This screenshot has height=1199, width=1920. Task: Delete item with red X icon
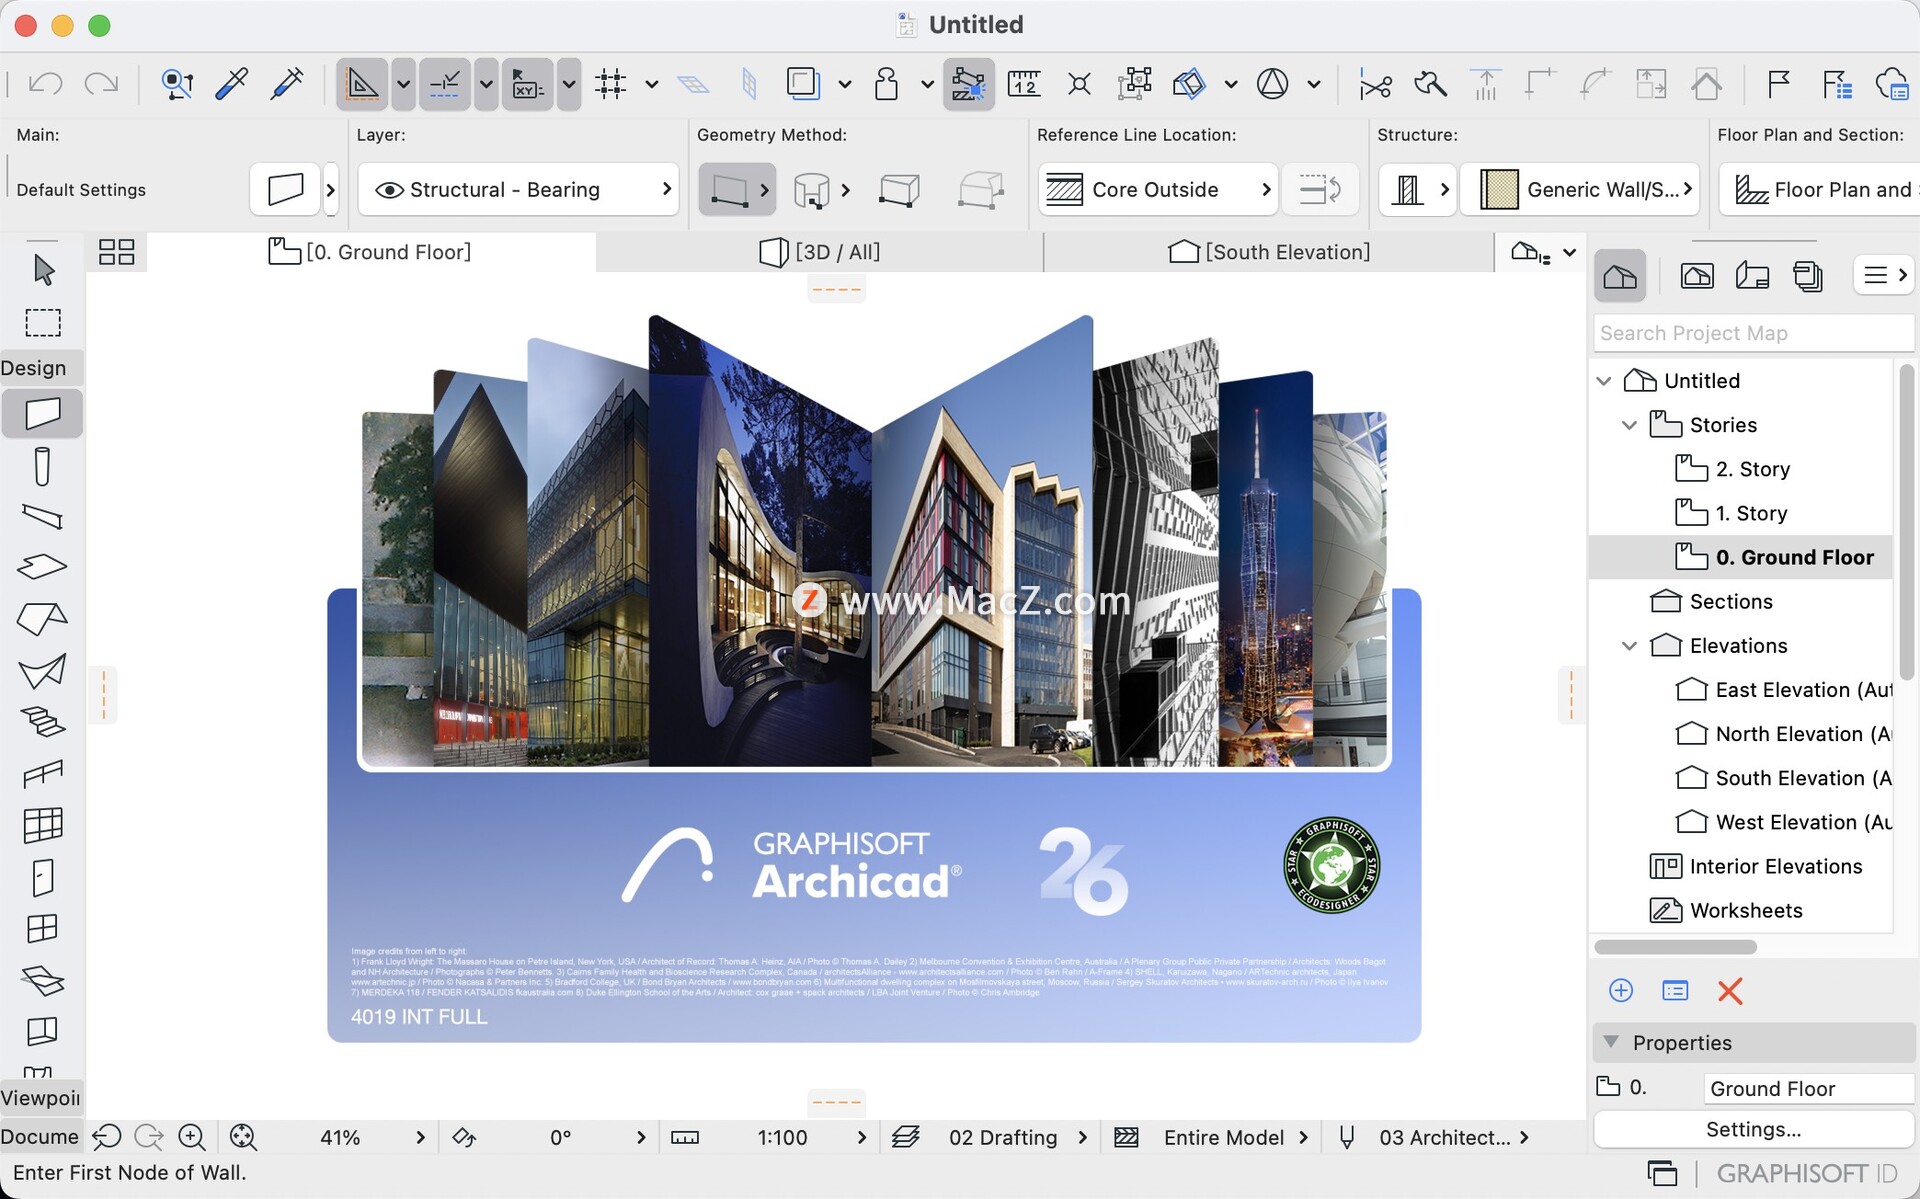coord(1729,991)
